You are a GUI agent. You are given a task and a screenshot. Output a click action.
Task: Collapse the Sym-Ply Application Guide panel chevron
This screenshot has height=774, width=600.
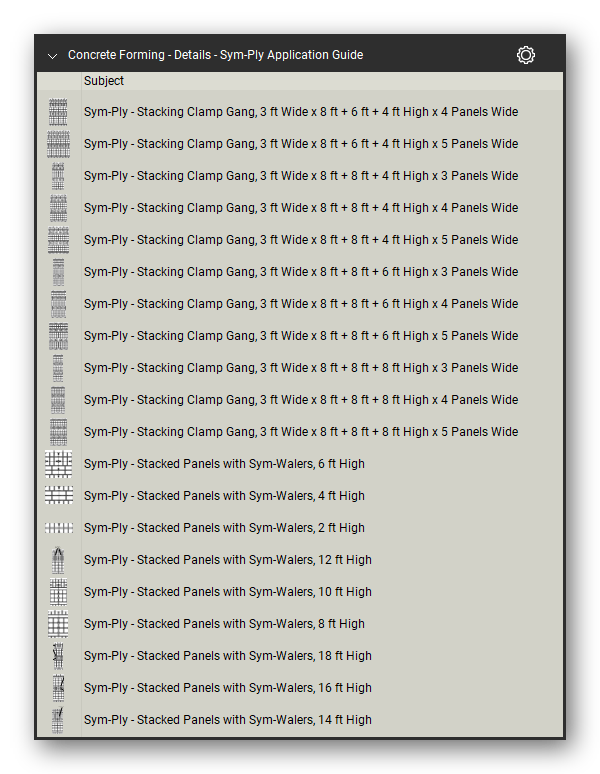point(52,56)
